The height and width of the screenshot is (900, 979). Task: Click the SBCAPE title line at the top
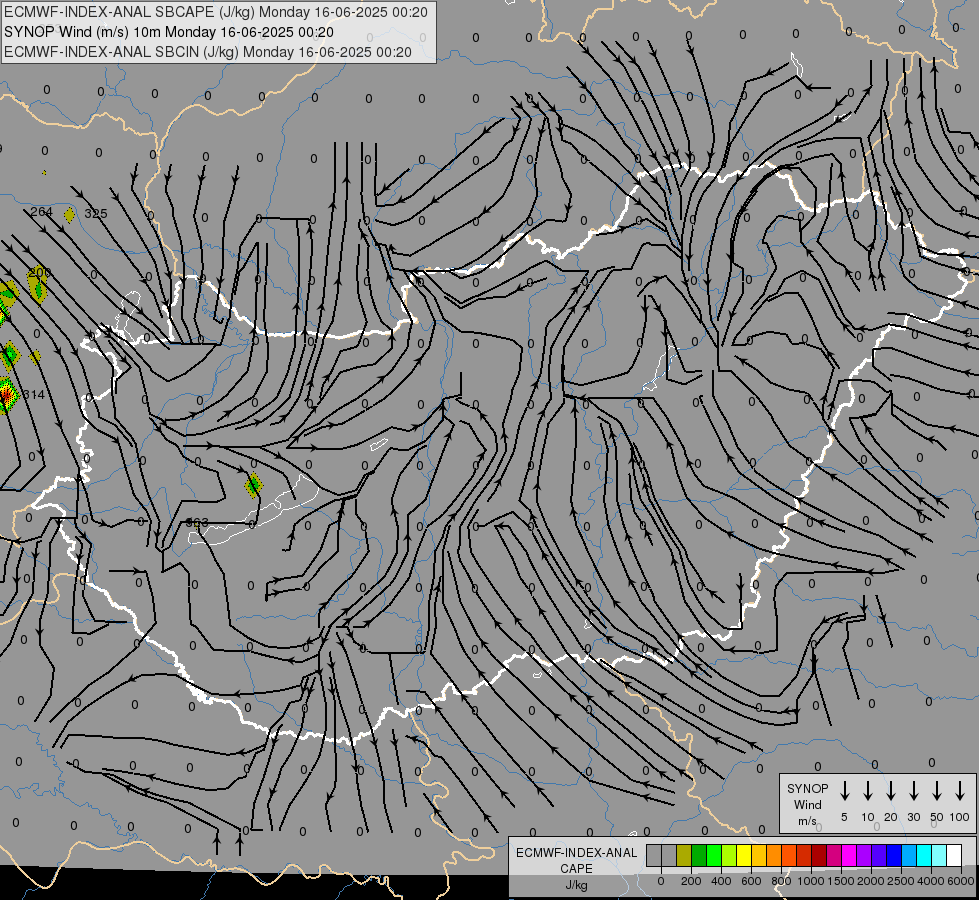tap(215, 12)
